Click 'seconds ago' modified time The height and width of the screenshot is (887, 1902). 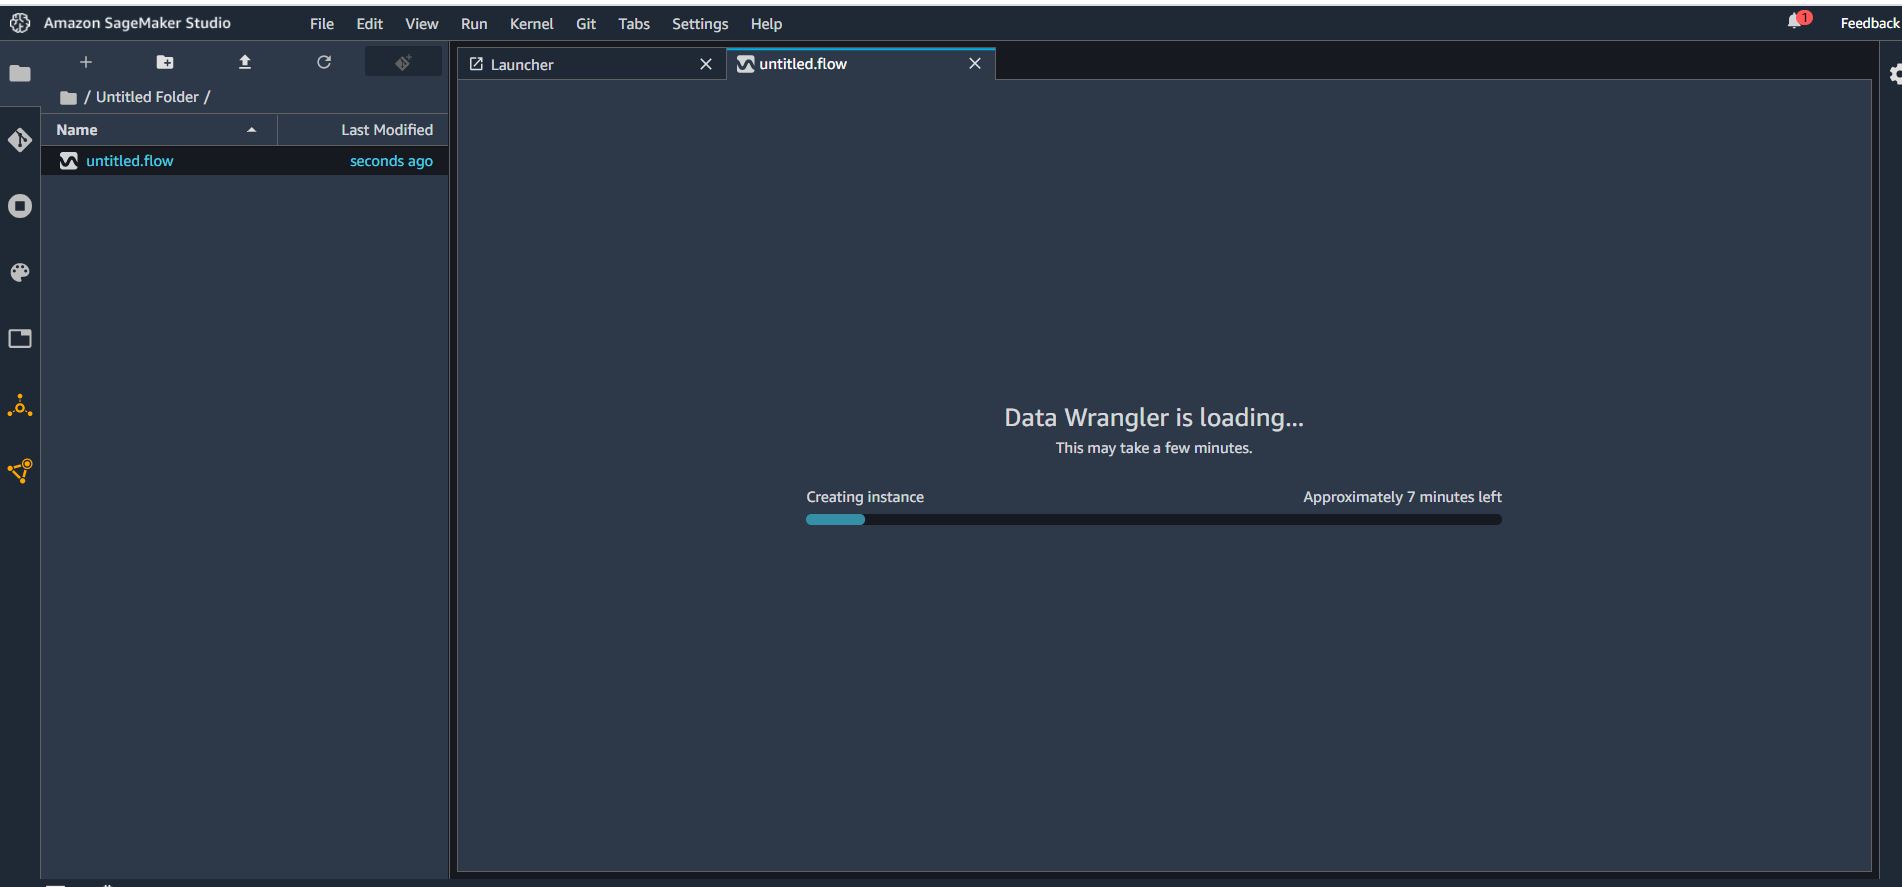(x=391, y=161)
